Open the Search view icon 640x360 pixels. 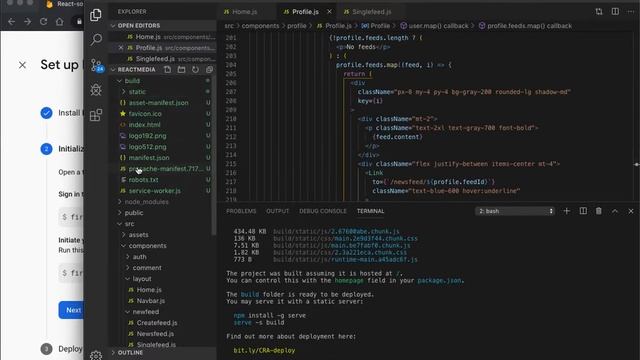click(96, 40)
